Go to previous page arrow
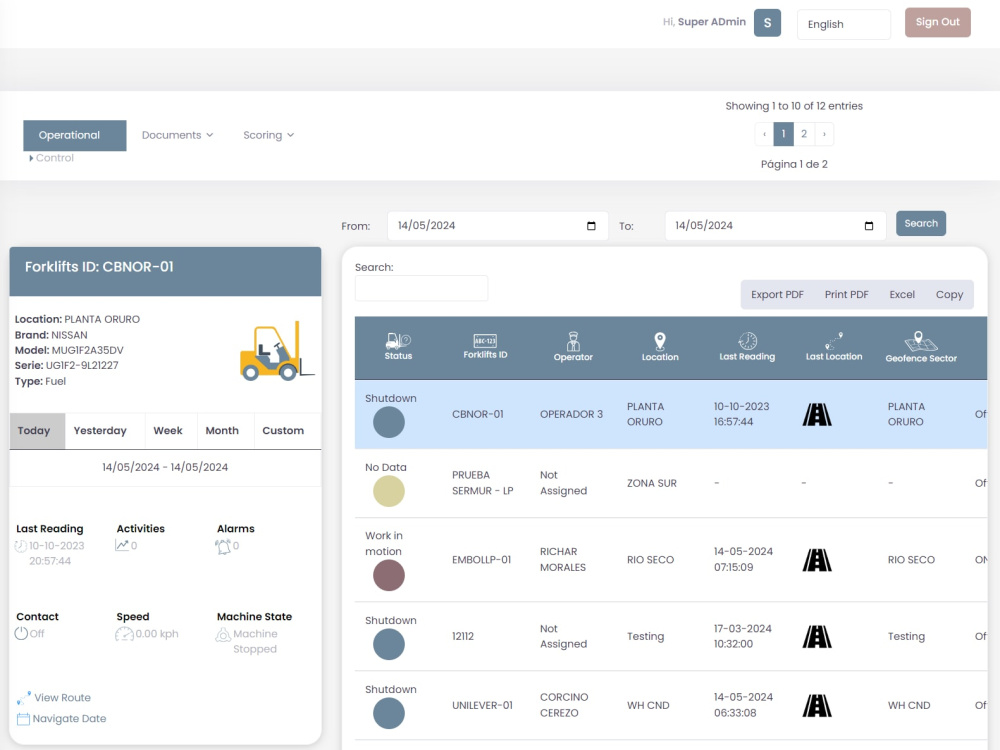This screenshot has height=750, width=1000. (x=764, y=134)
